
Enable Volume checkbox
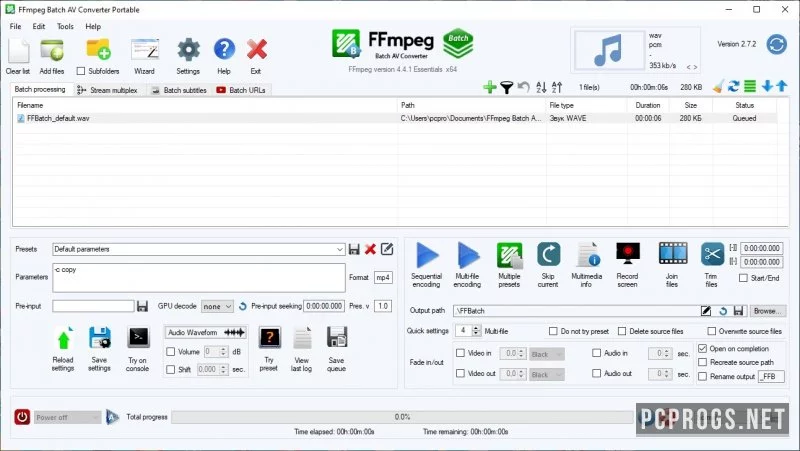tap(170, 352)
